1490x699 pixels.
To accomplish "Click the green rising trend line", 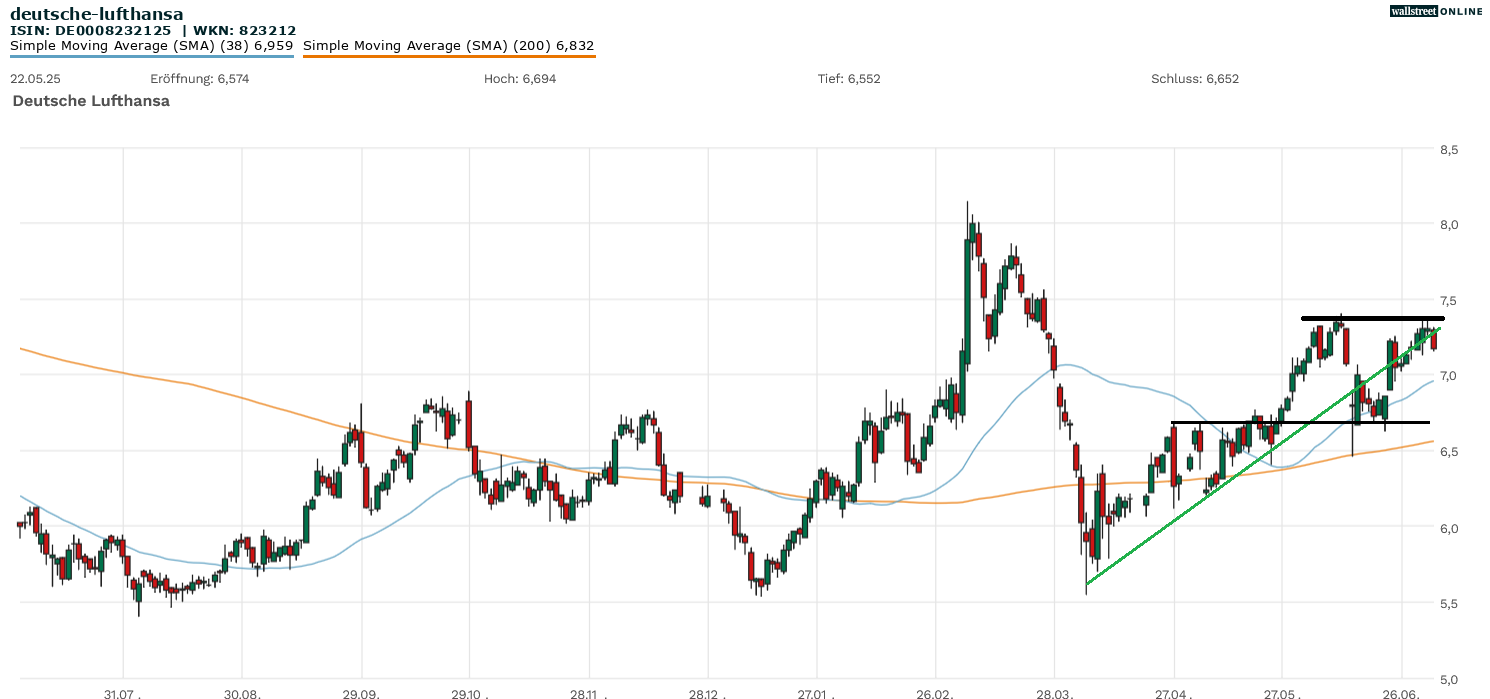I will (1263, 456).
